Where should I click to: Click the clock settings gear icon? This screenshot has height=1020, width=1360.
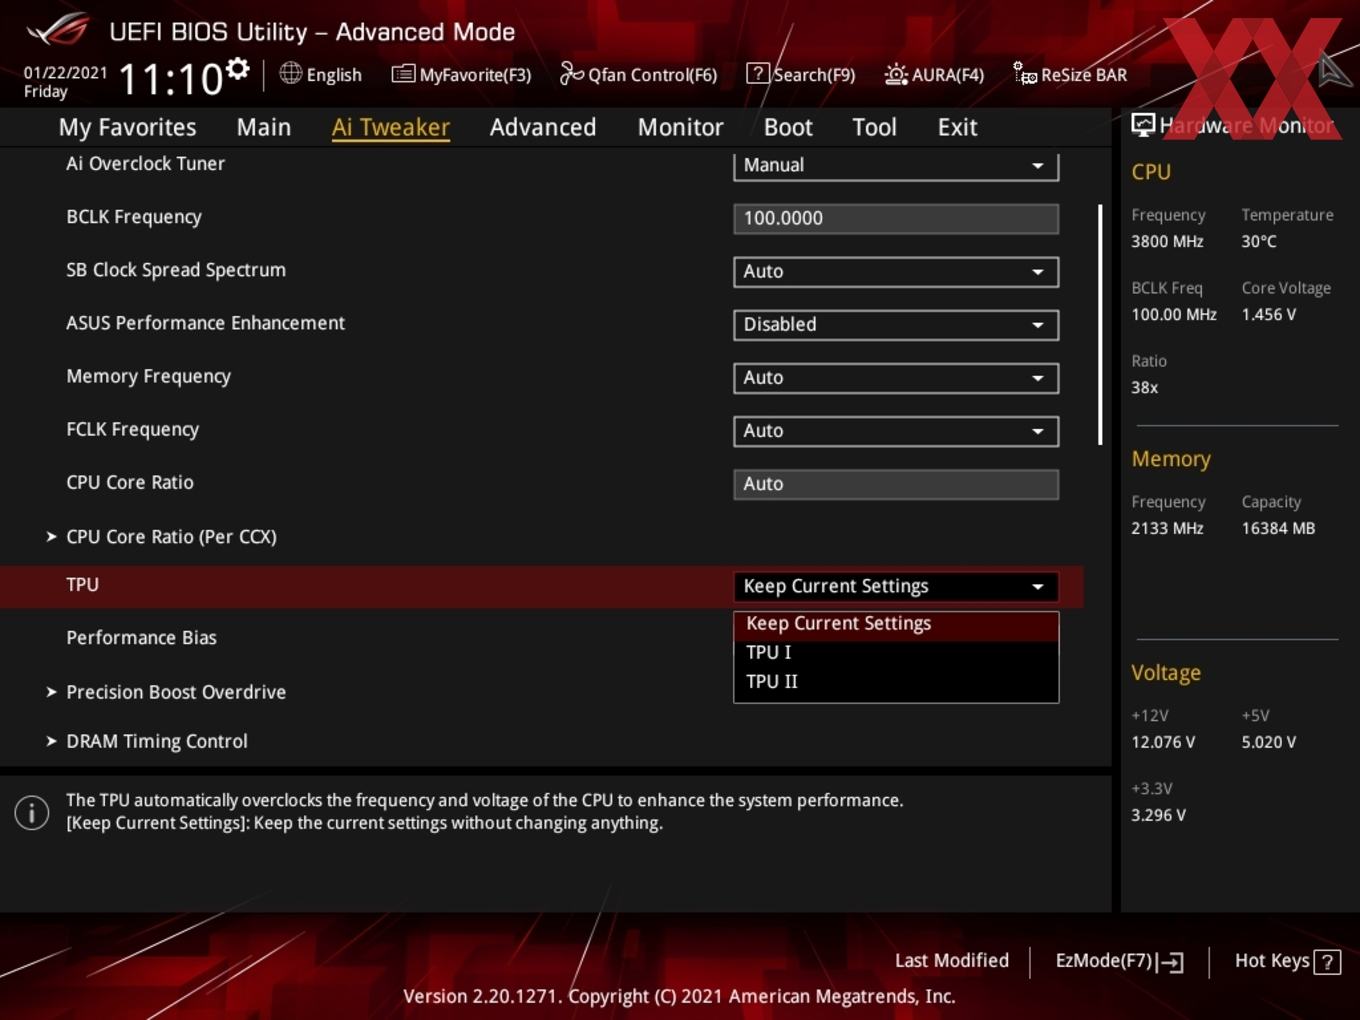point(237,69)
